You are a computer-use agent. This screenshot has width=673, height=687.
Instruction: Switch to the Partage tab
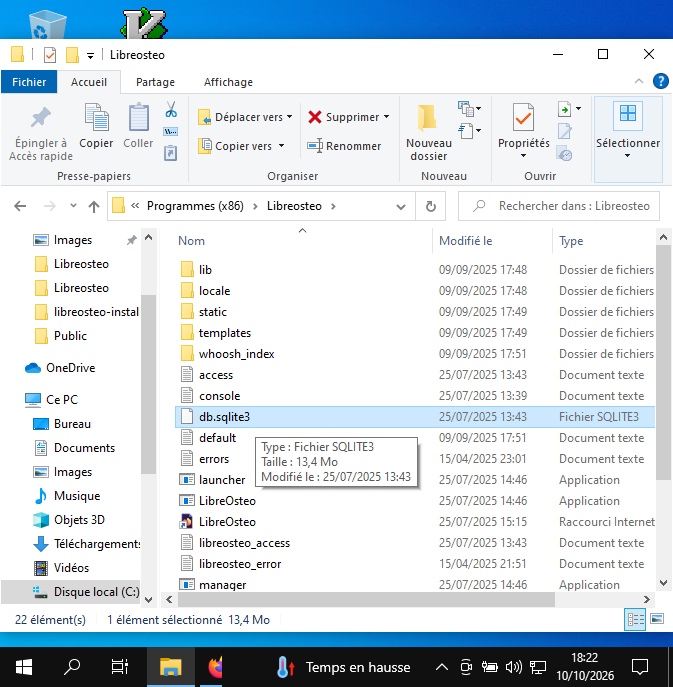coord(155,82)
